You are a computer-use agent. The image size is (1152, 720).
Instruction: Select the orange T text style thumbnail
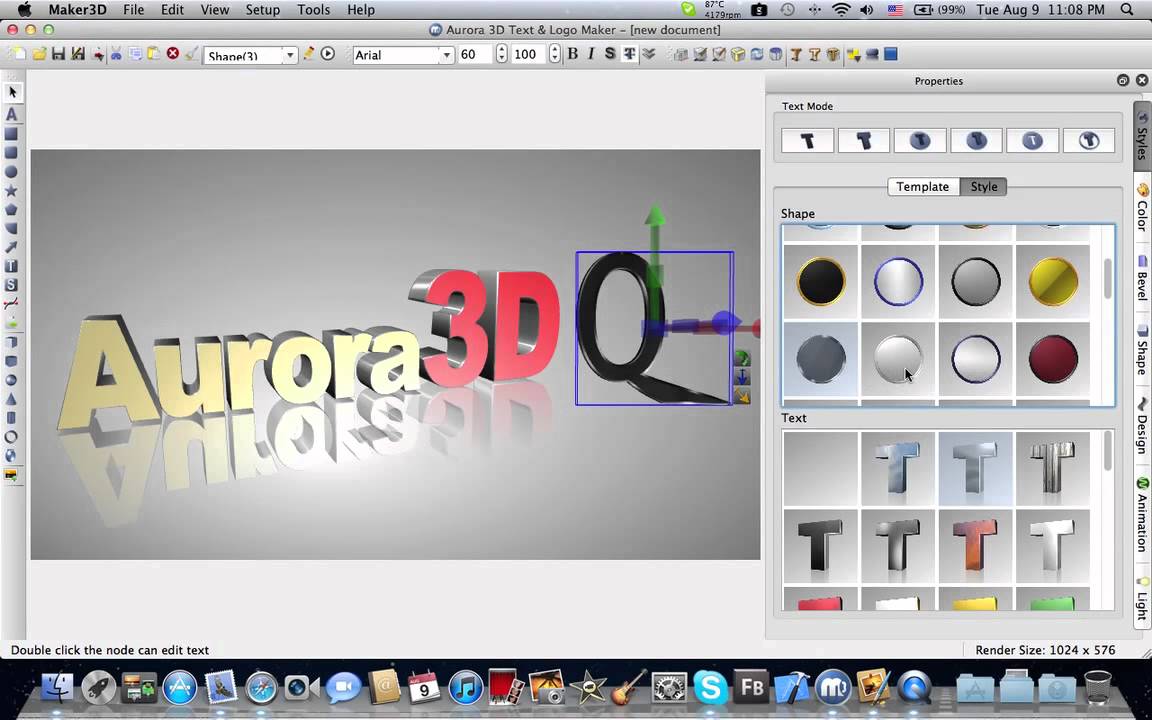point(975,543)
